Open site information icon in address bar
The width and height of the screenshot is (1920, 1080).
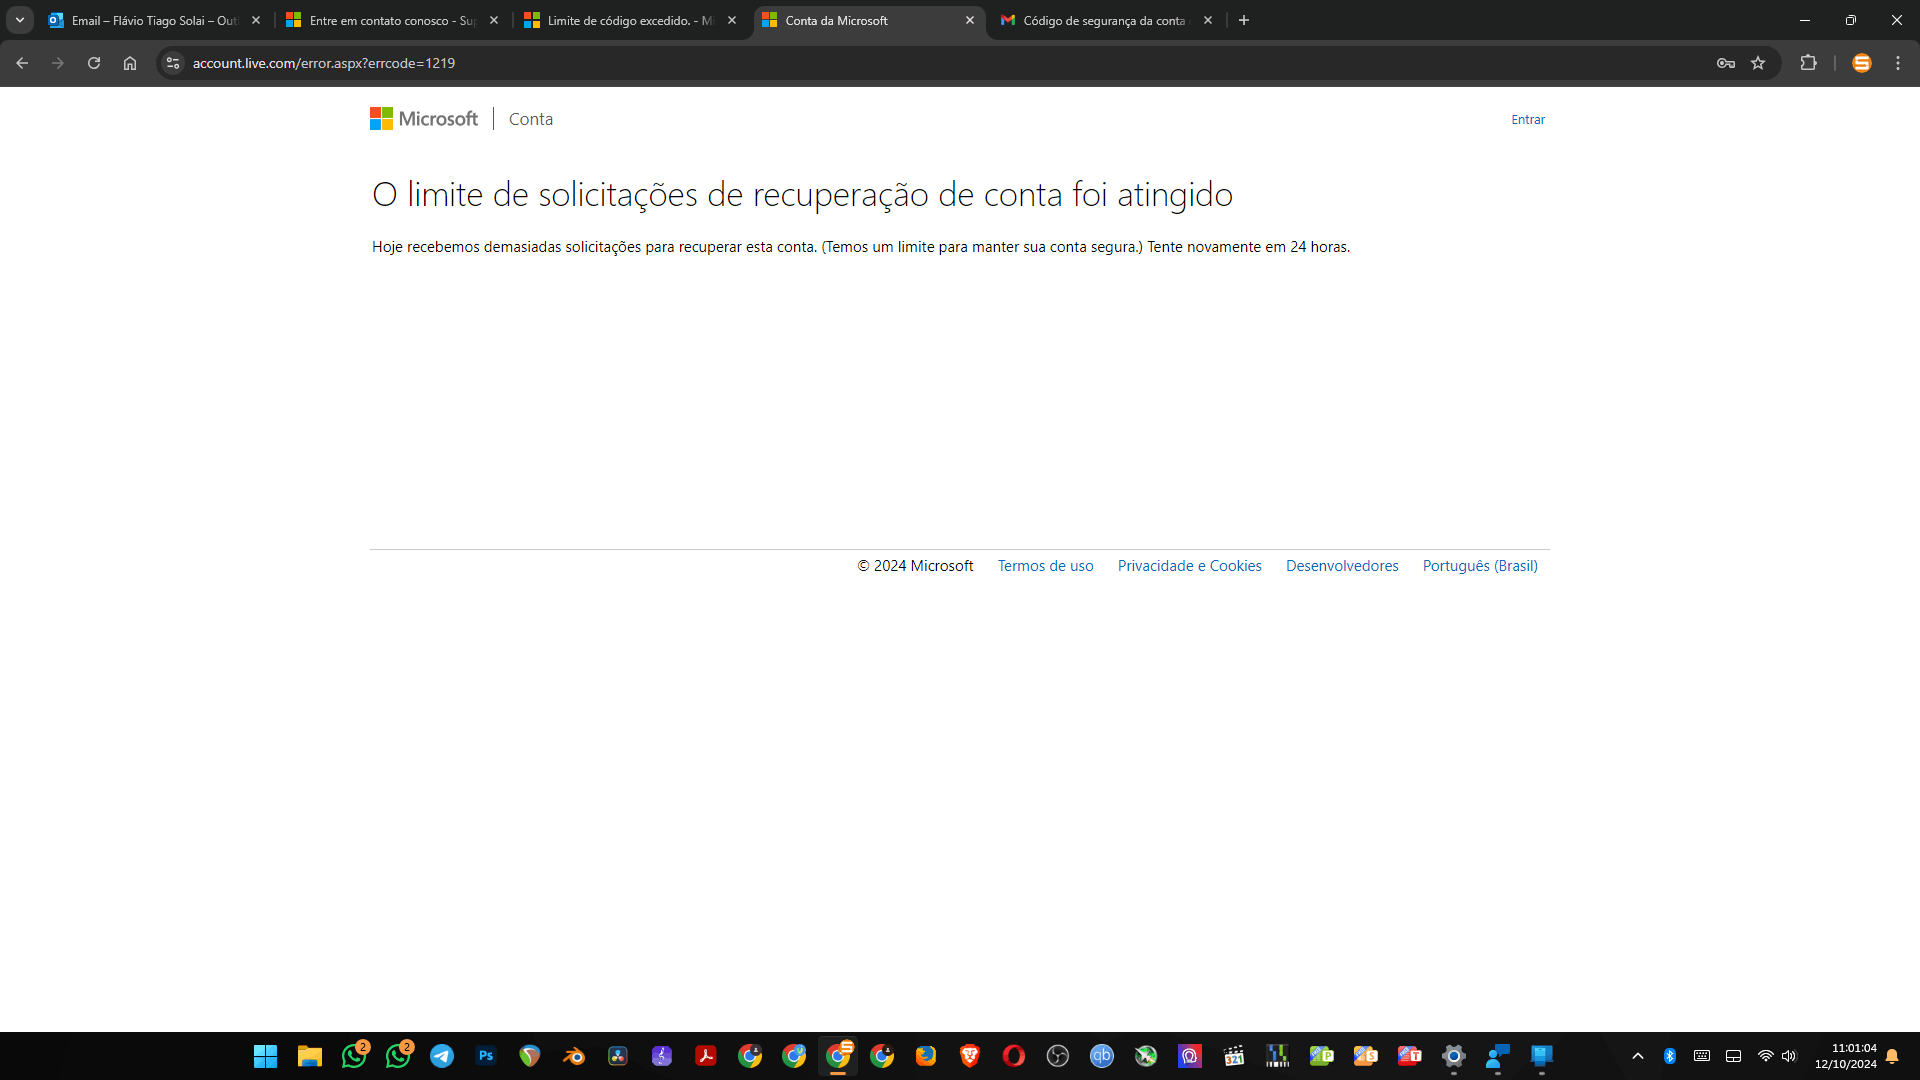(x=173, y=63)
